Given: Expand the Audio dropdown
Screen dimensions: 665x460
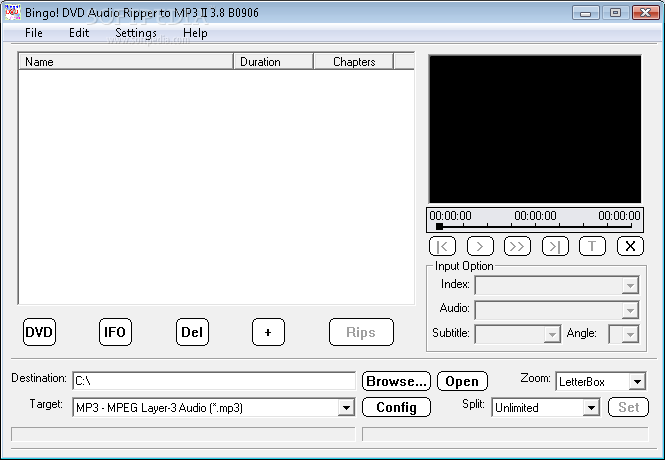Looking at the screenshot, I should coord(630,310).
